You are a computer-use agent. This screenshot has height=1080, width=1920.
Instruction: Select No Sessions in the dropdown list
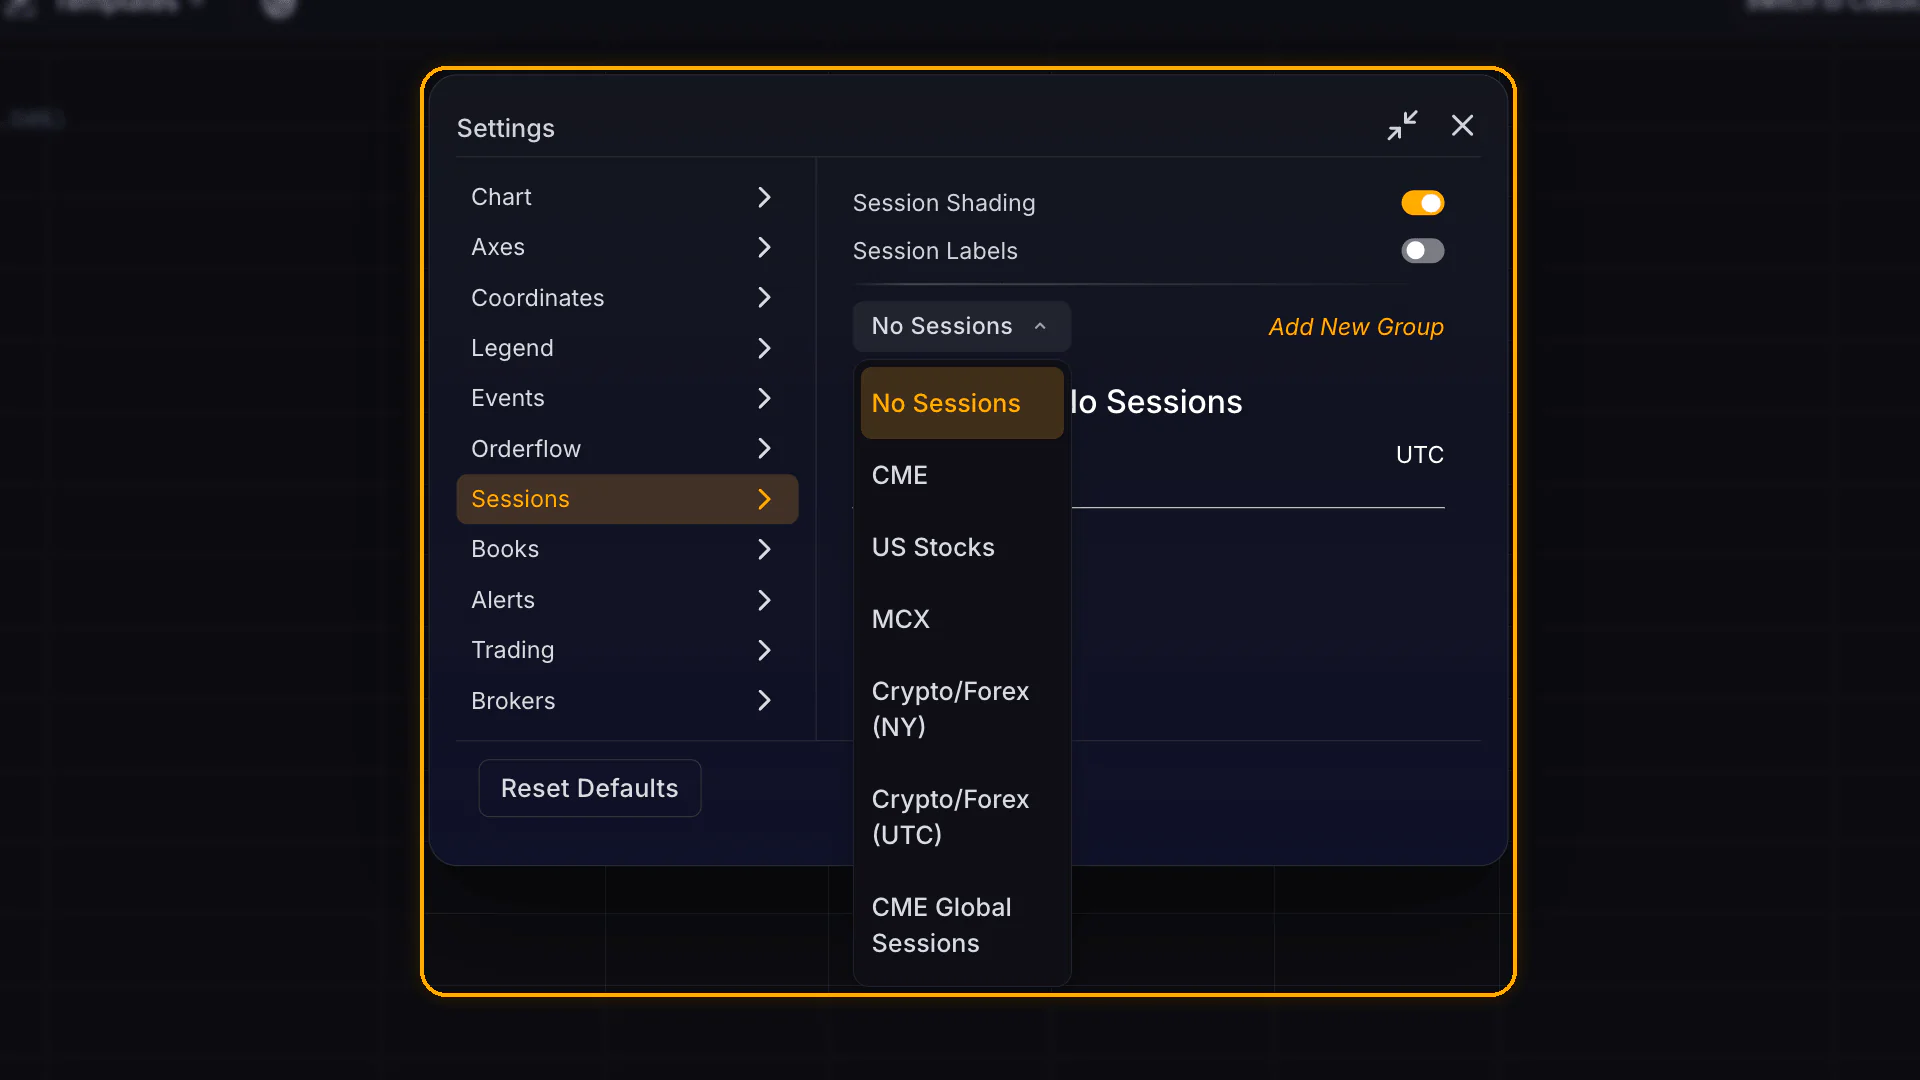[962, 403]
